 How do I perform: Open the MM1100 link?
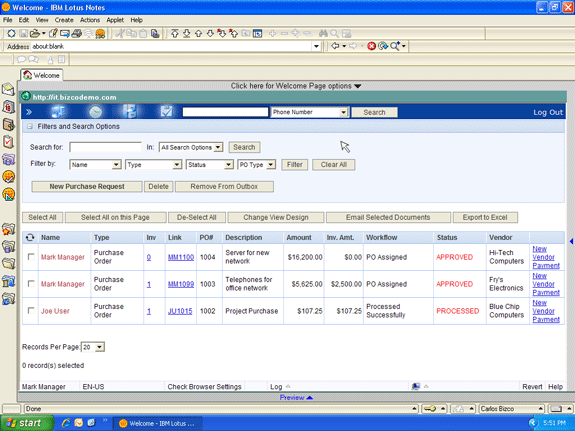(181, 257)
